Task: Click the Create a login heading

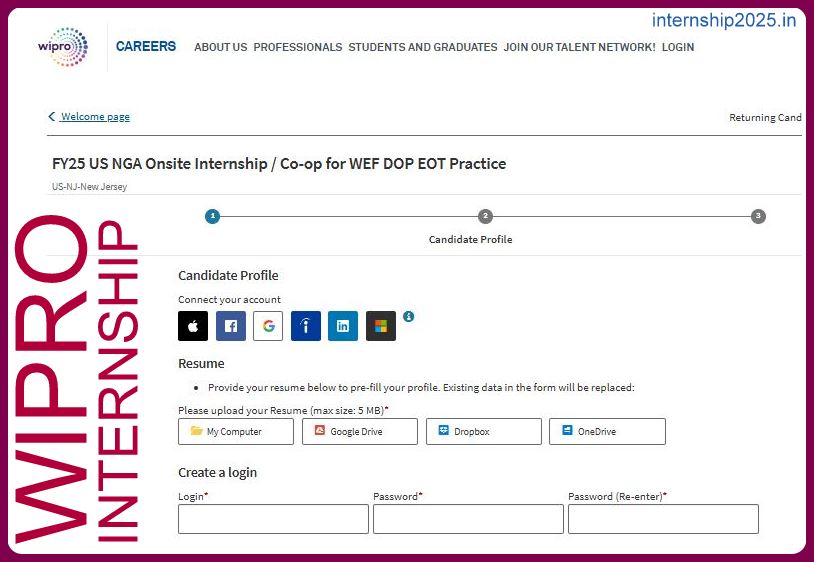Action: 218,473
